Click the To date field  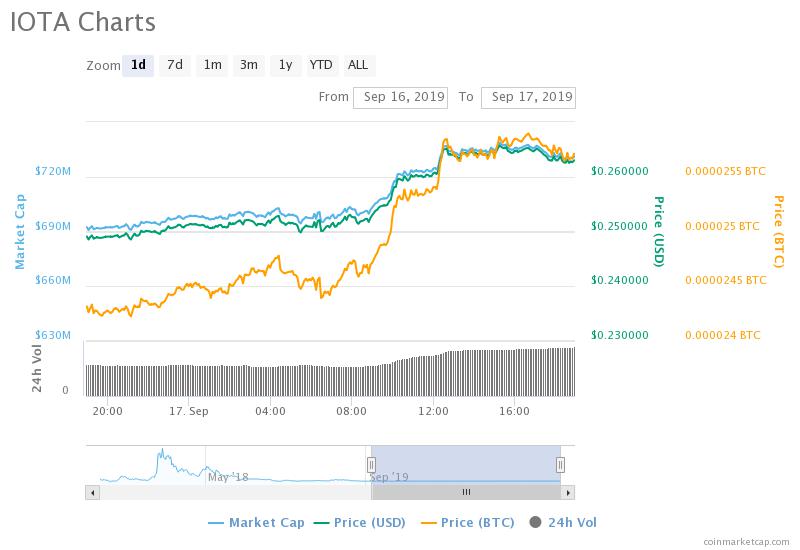tap(528, 97)
